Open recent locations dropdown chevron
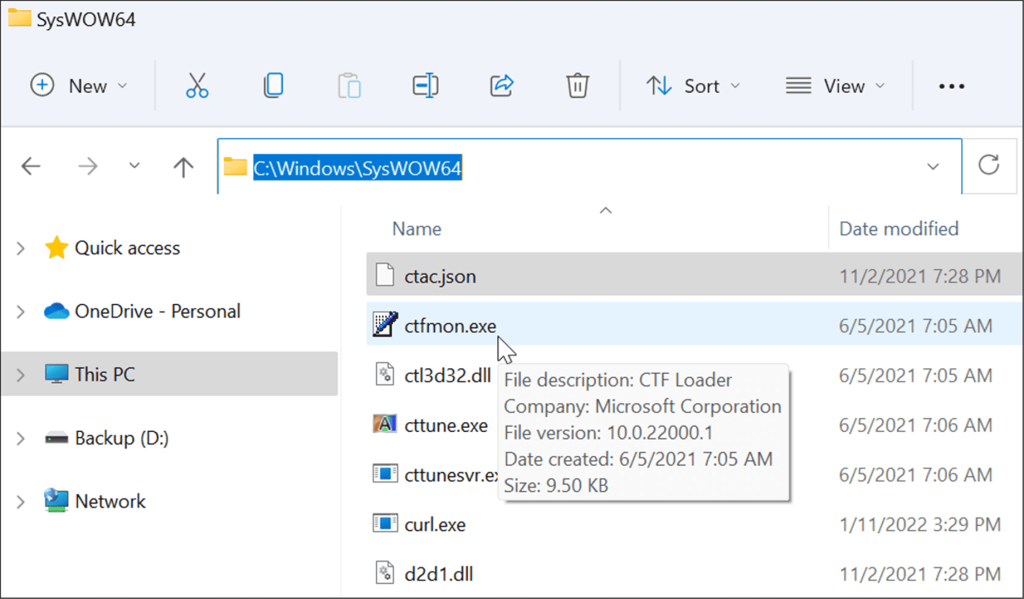The height and width of the screenshot is (599, 1024). pyautogui.click(x=135, y=166)
